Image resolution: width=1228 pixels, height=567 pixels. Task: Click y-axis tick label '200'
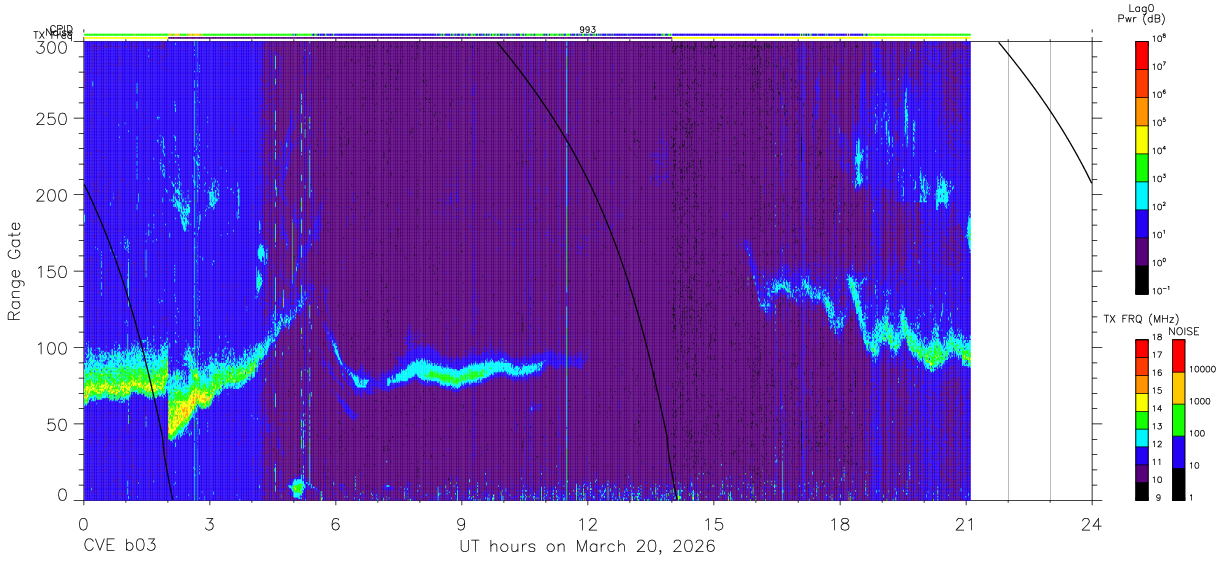(53, 195)
